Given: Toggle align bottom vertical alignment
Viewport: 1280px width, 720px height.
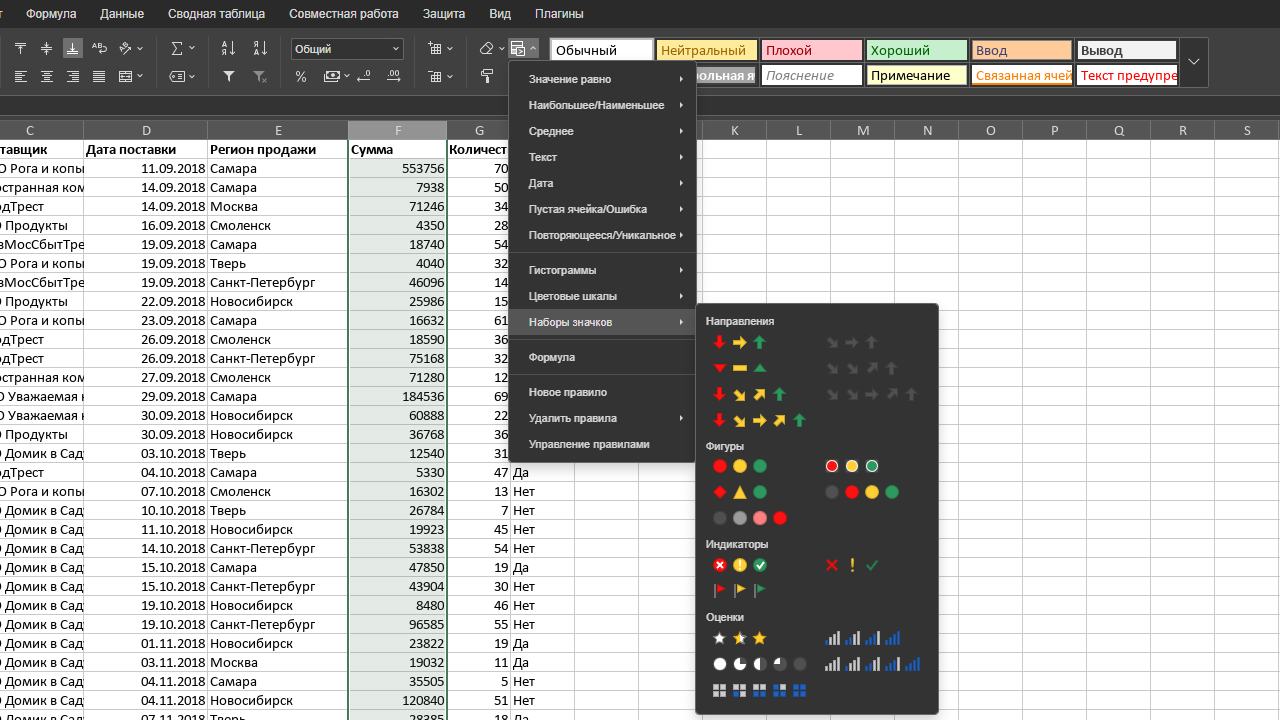Looking at the screenshot, I should click(x=72, y=48).
